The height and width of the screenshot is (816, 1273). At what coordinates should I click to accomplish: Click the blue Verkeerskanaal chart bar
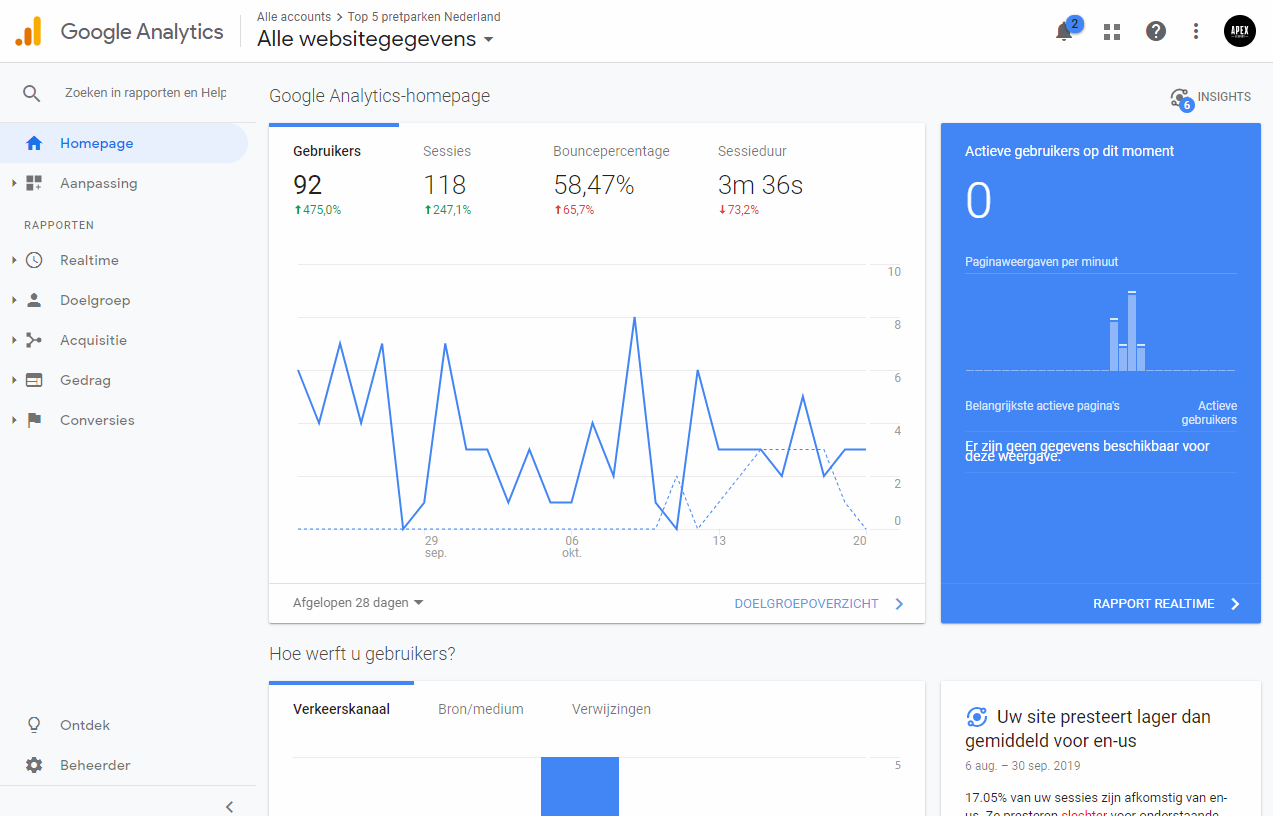[x=580, y=786]
